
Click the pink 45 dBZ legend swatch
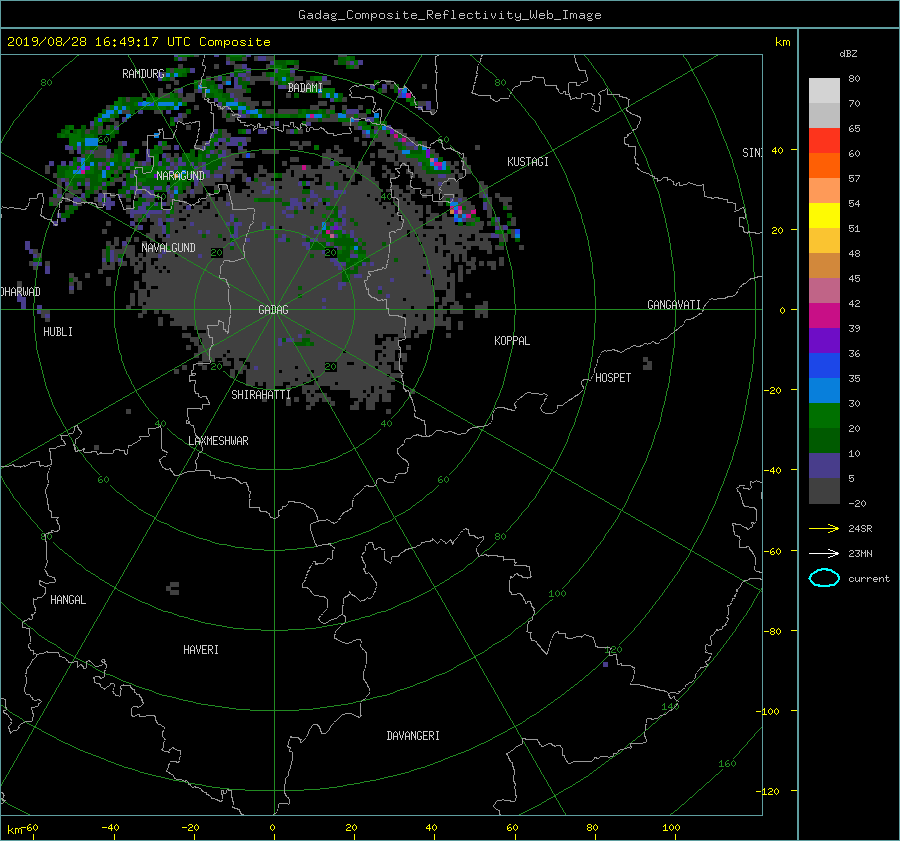[x=824, y=290]
